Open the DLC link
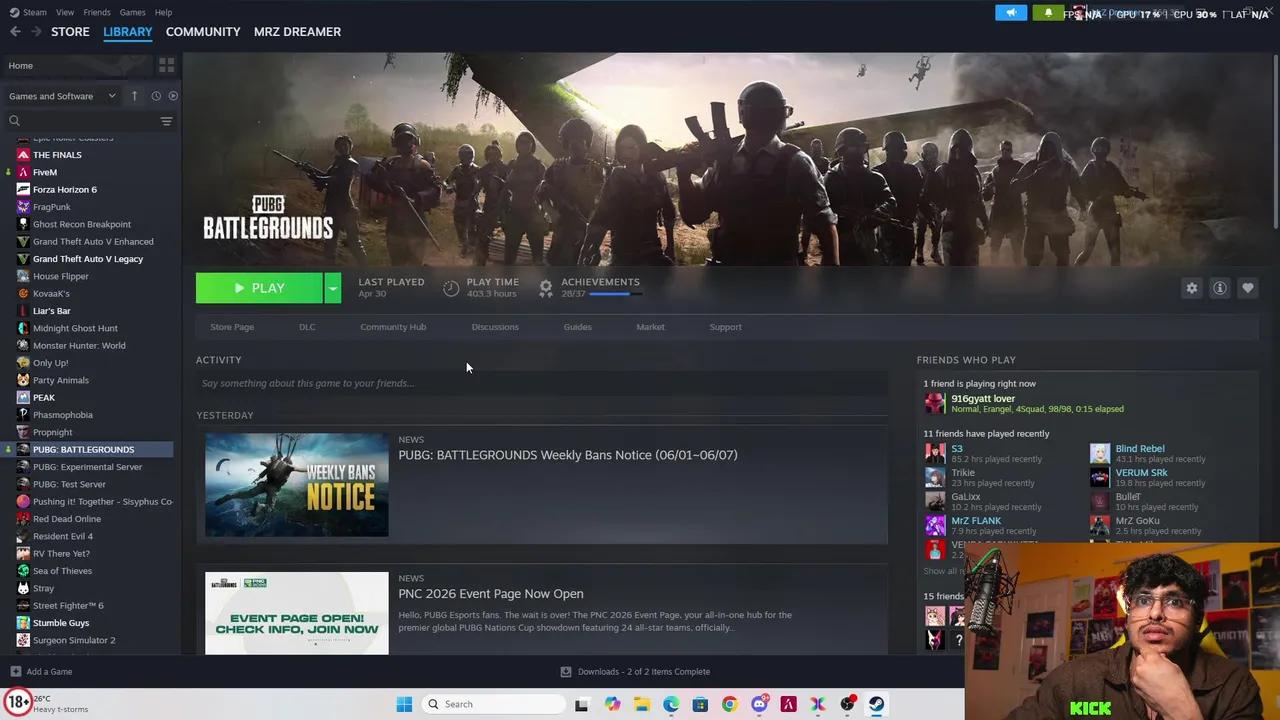This screenshot has width=1280, height=720. (x=307, y=327)
